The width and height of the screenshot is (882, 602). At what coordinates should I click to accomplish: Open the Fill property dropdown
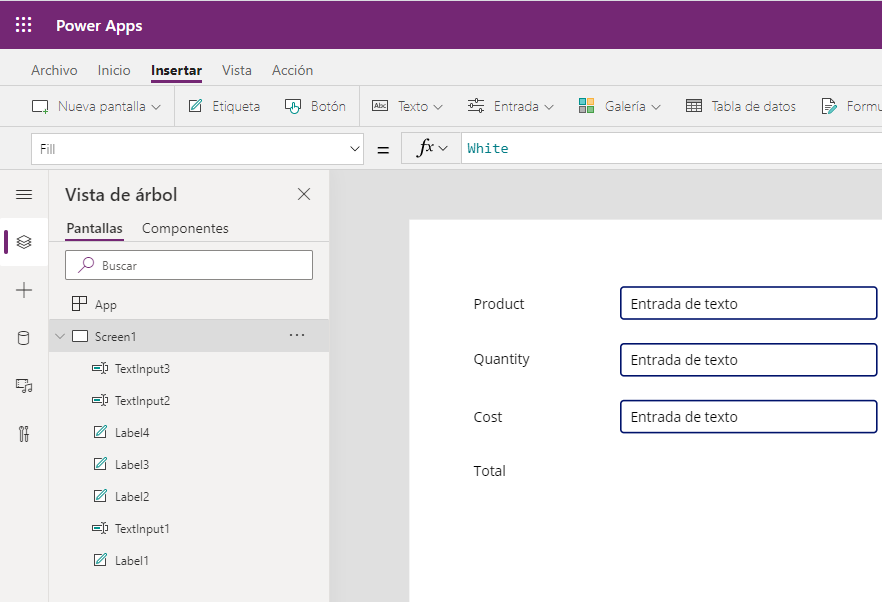pyautogui.click(x=354, y=147)
